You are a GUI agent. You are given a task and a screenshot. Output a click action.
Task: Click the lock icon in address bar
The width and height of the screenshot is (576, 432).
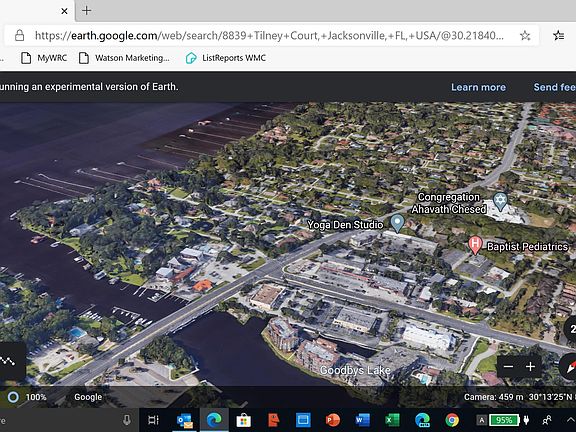tap(19, 36)
